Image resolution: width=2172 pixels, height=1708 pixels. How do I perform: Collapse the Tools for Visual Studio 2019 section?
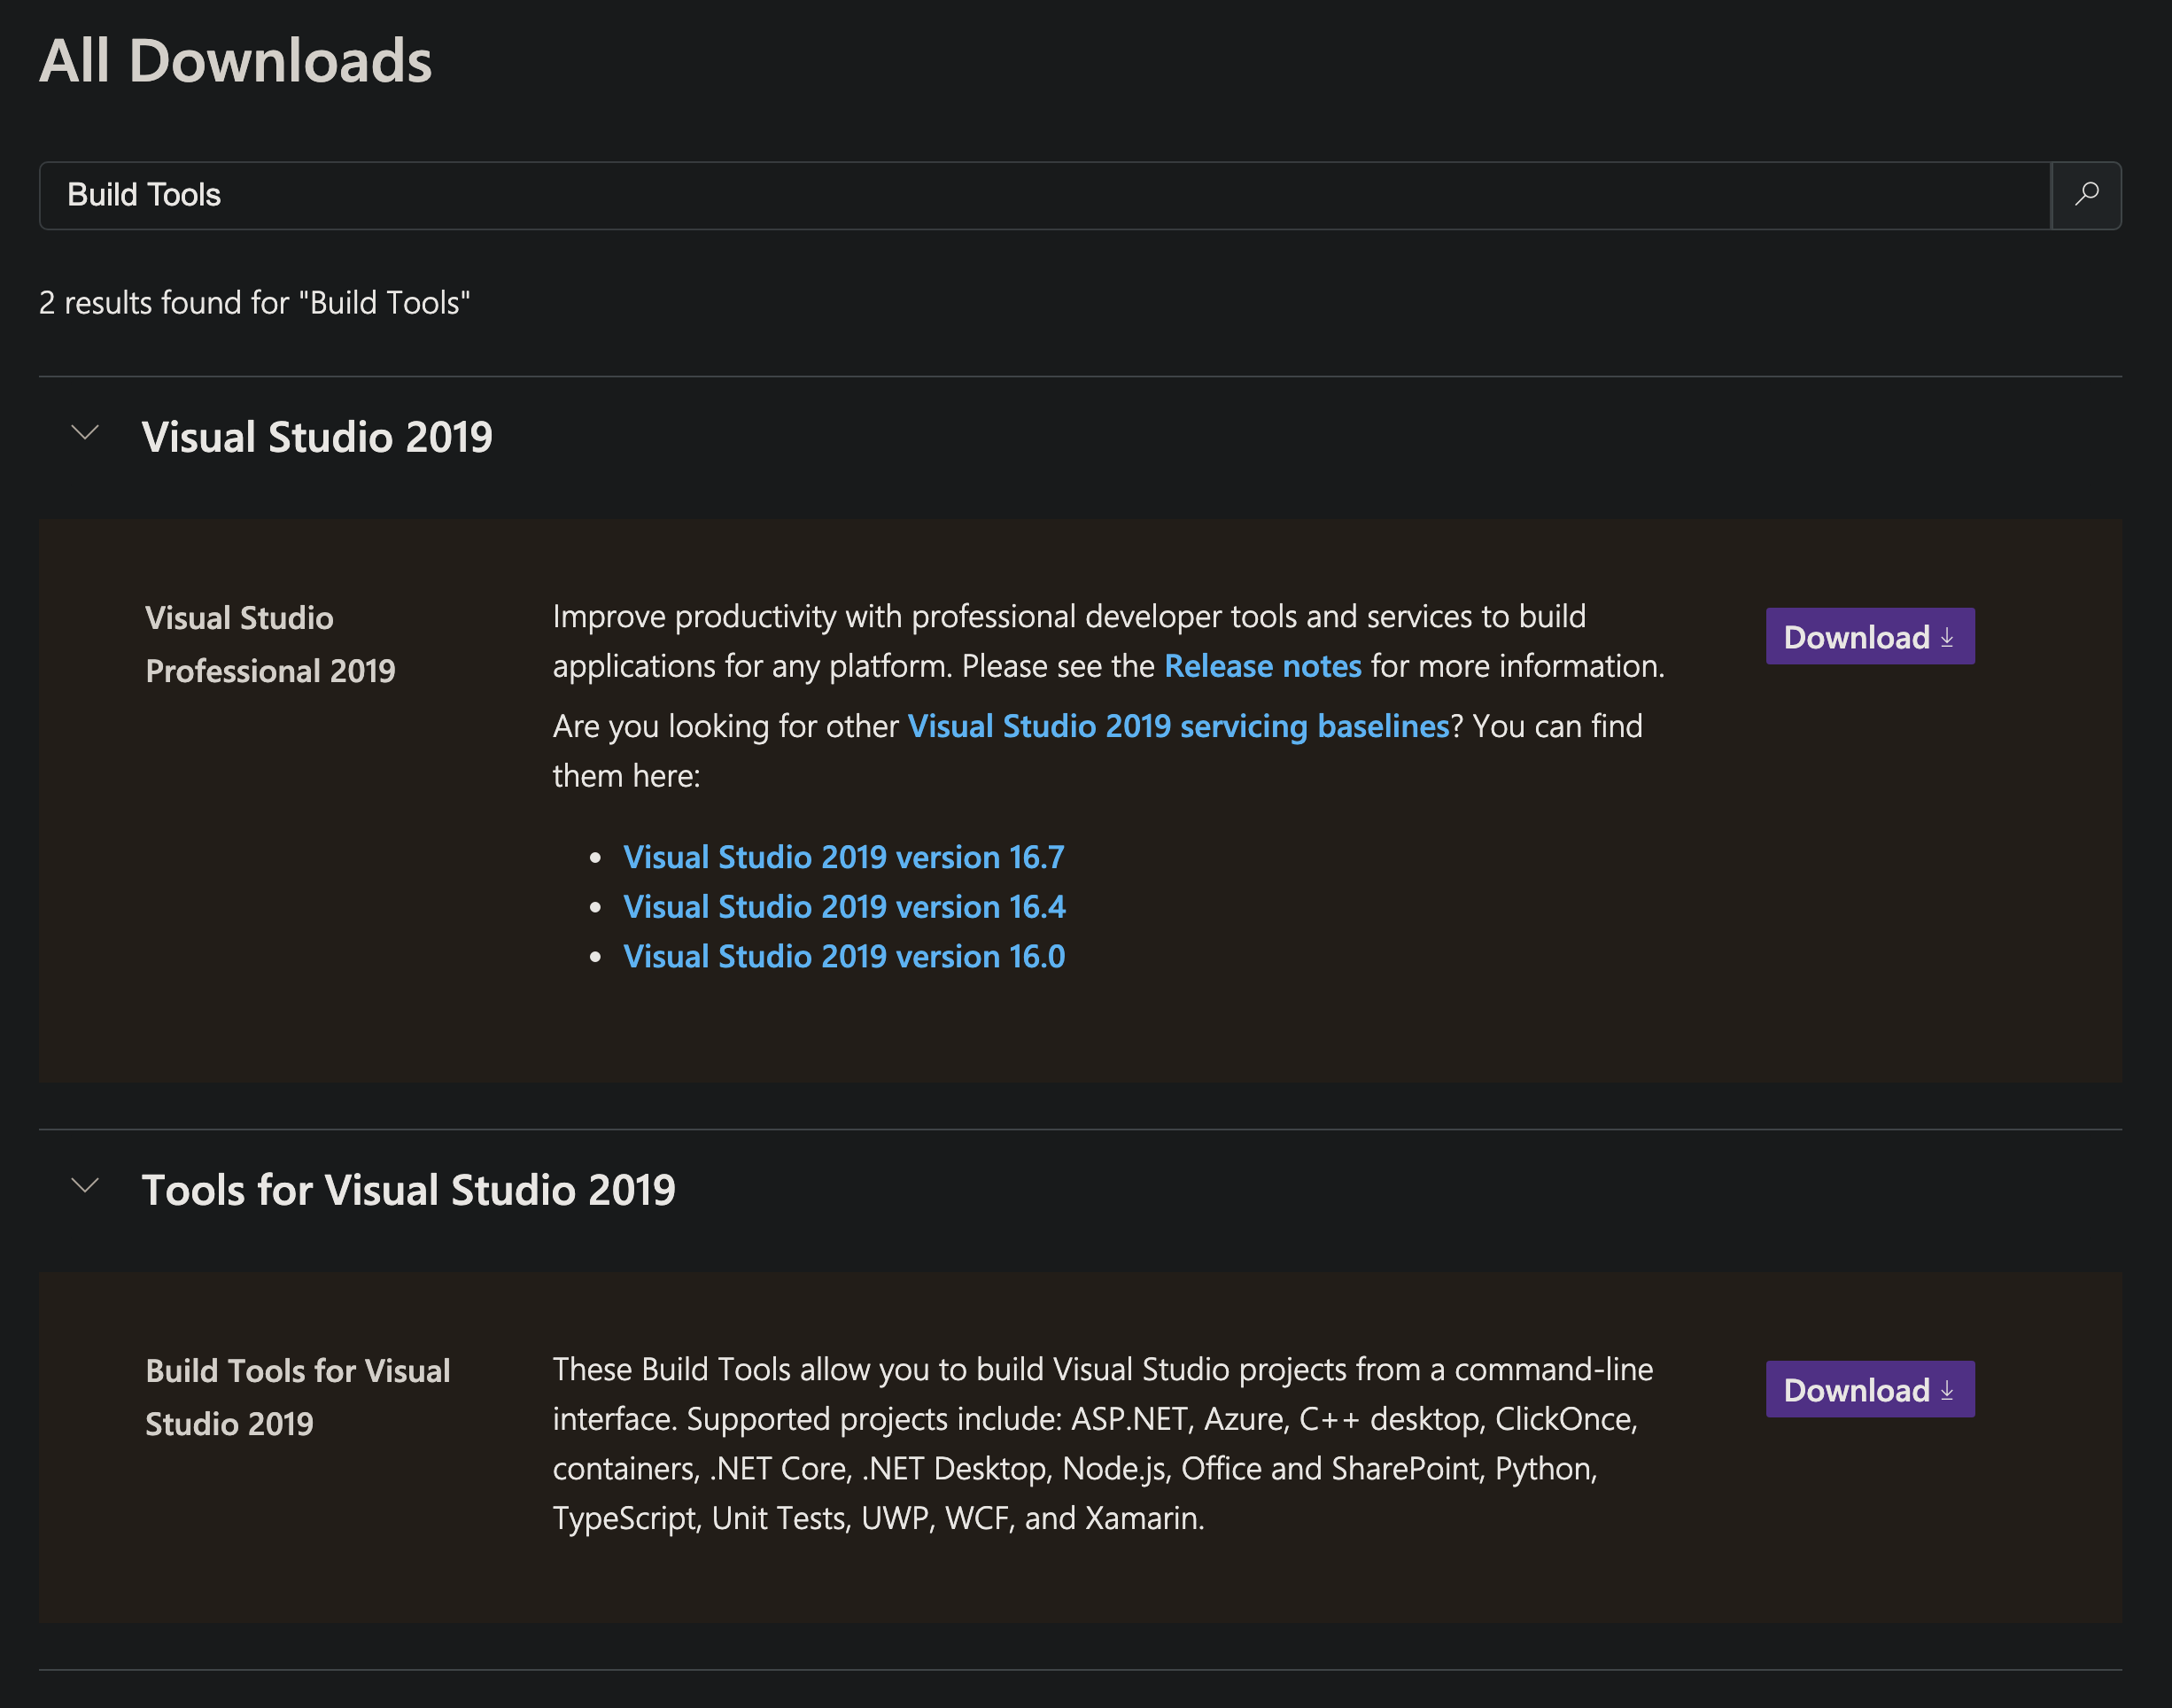pos(85,1186)
